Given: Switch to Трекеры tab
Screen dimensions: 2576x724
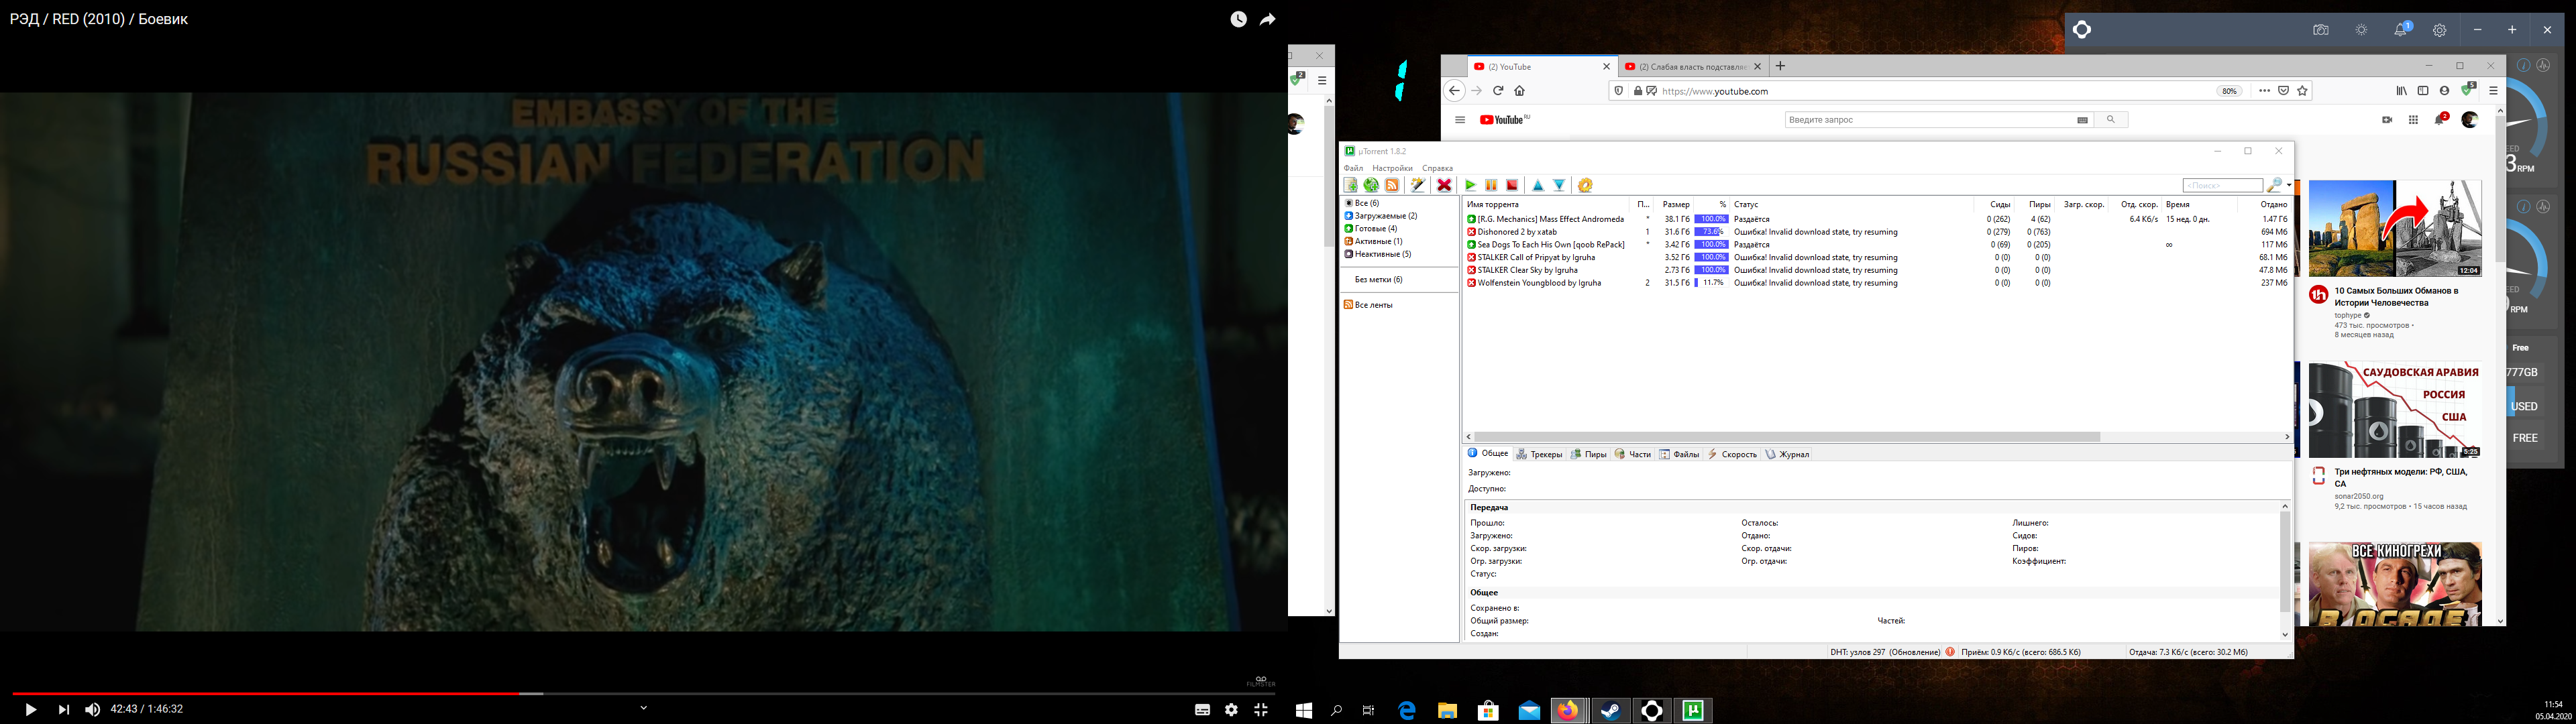Looking at the screenshot, I should [1539, 454].
